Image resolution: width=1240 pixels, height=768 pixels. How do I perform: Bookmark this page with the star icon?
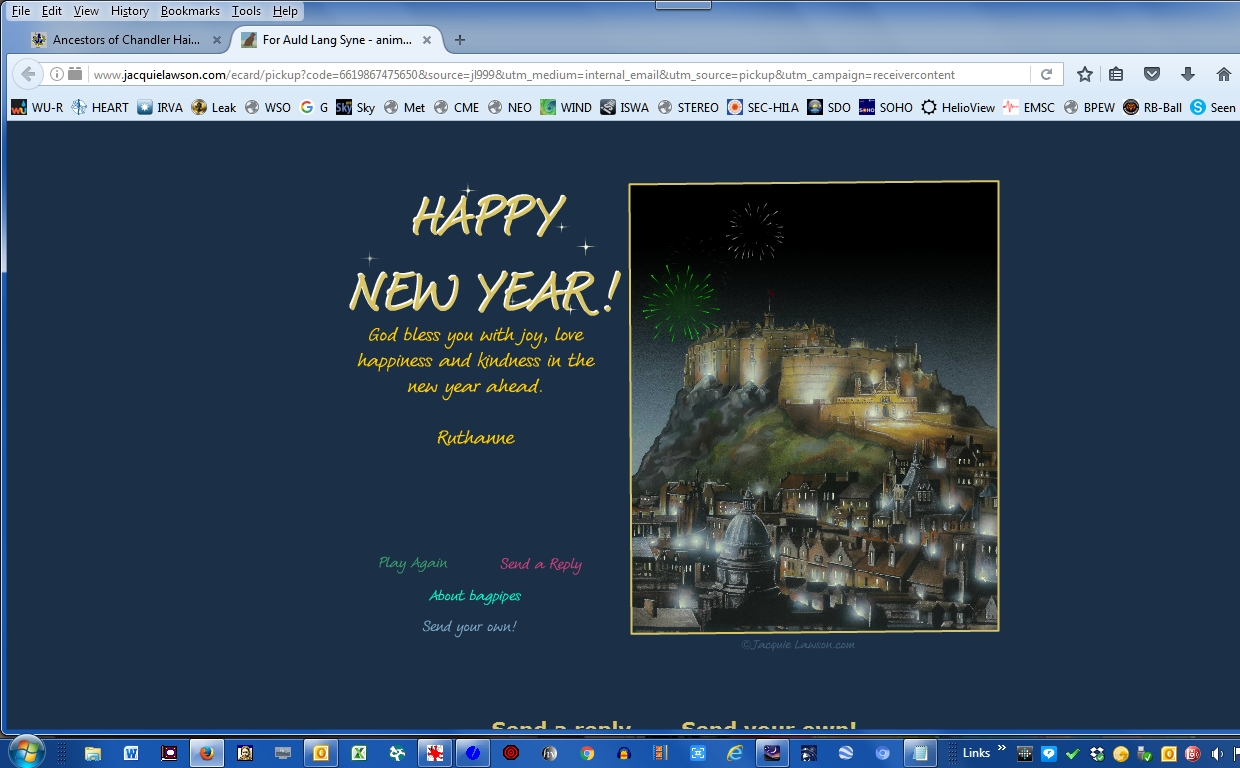pos(1085,74)
